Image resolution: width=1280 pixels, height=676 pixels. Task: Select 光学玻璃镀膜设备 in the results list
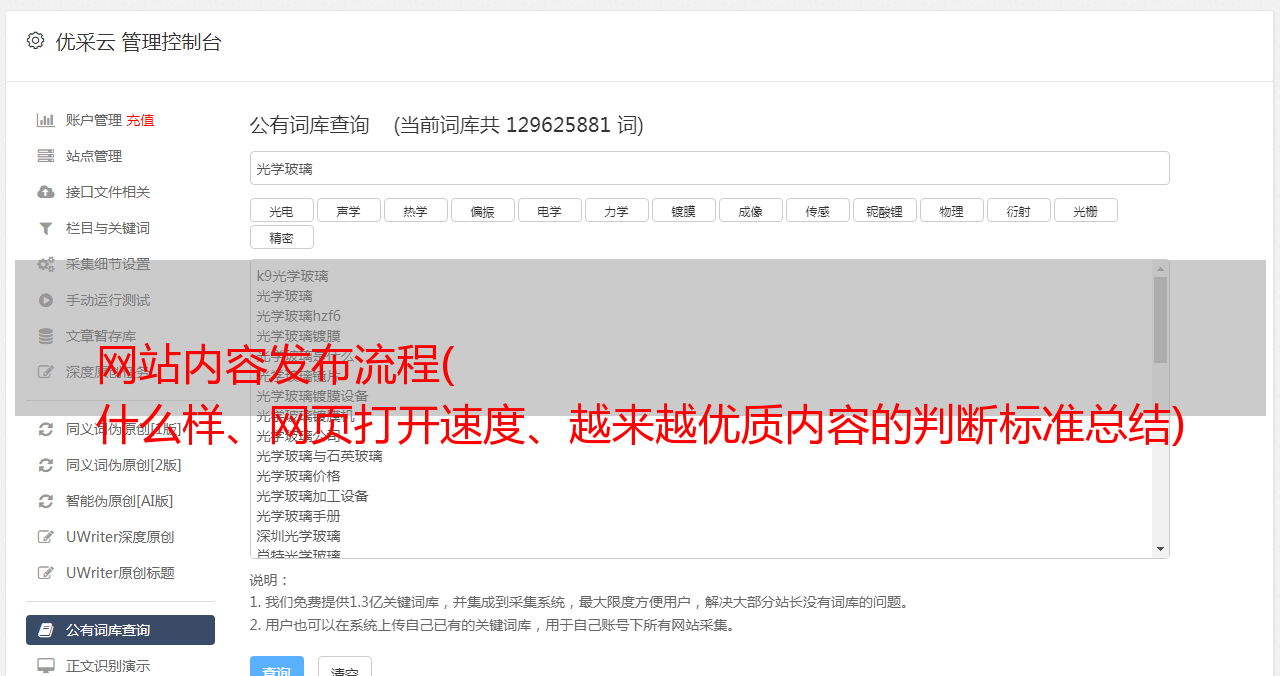312,396
